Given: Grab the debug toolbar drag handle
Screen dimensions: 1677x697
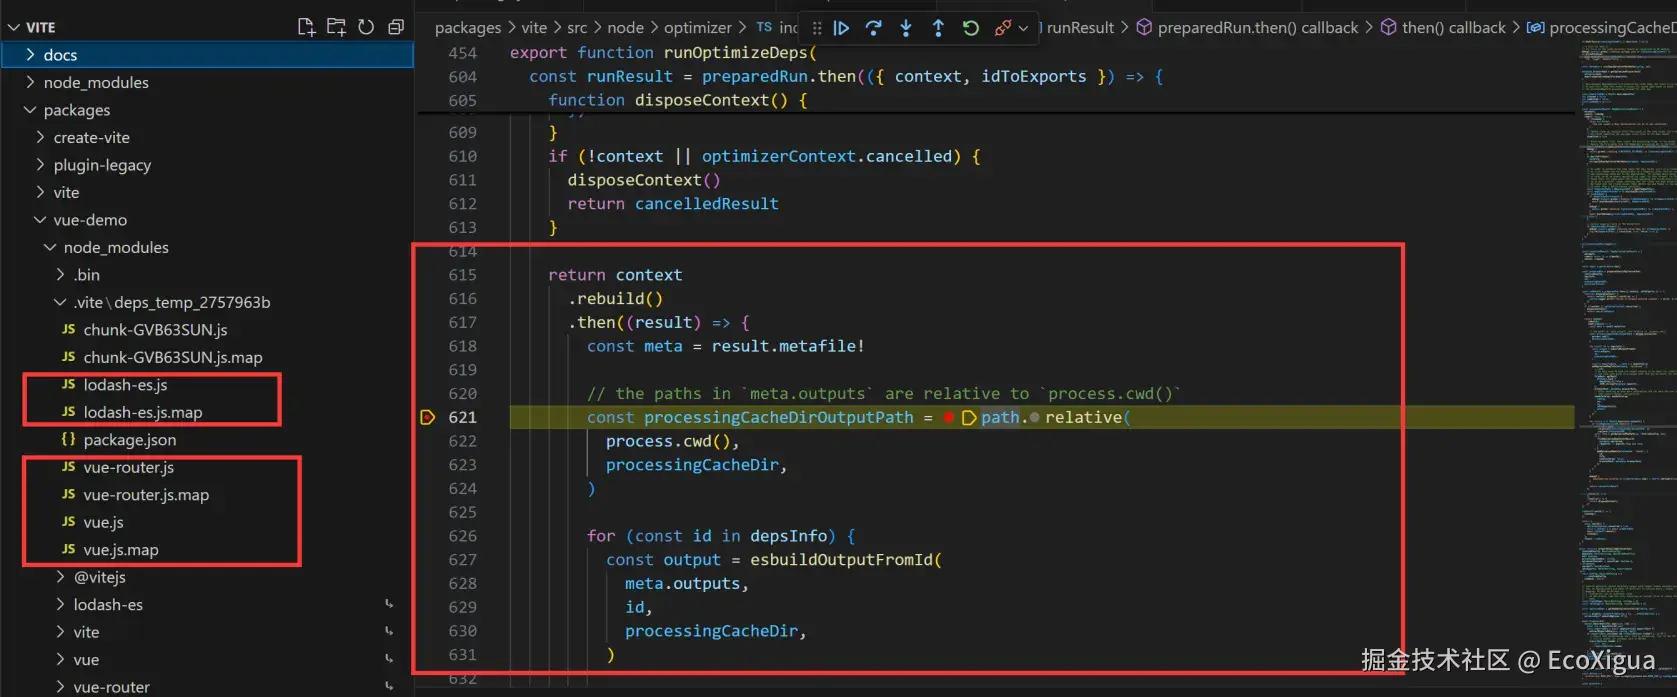Looking at the screenshot, I should [x=817, y=28].
